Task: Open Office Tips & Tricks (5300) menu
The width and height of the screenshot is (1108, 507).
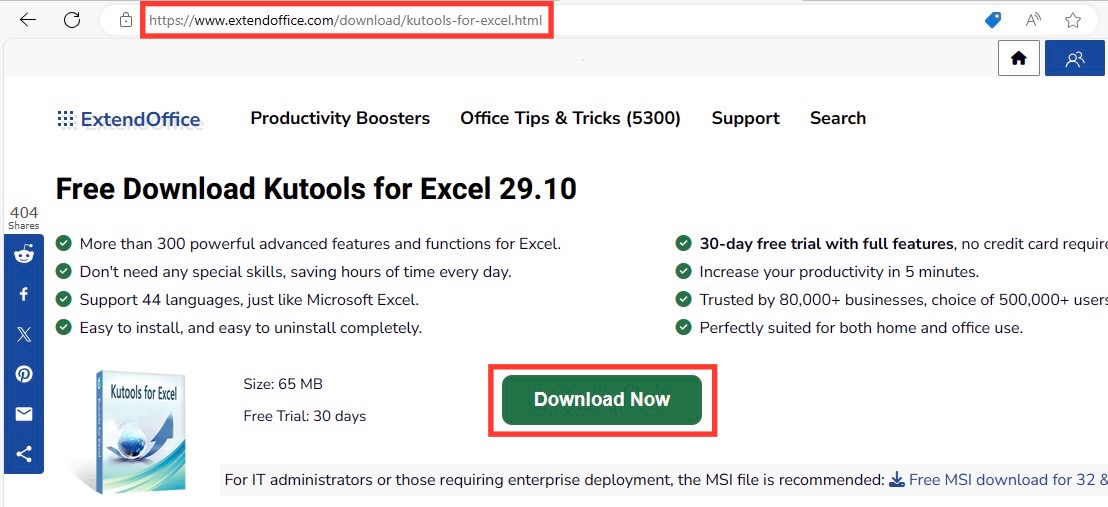Action: tap(570, 118)
